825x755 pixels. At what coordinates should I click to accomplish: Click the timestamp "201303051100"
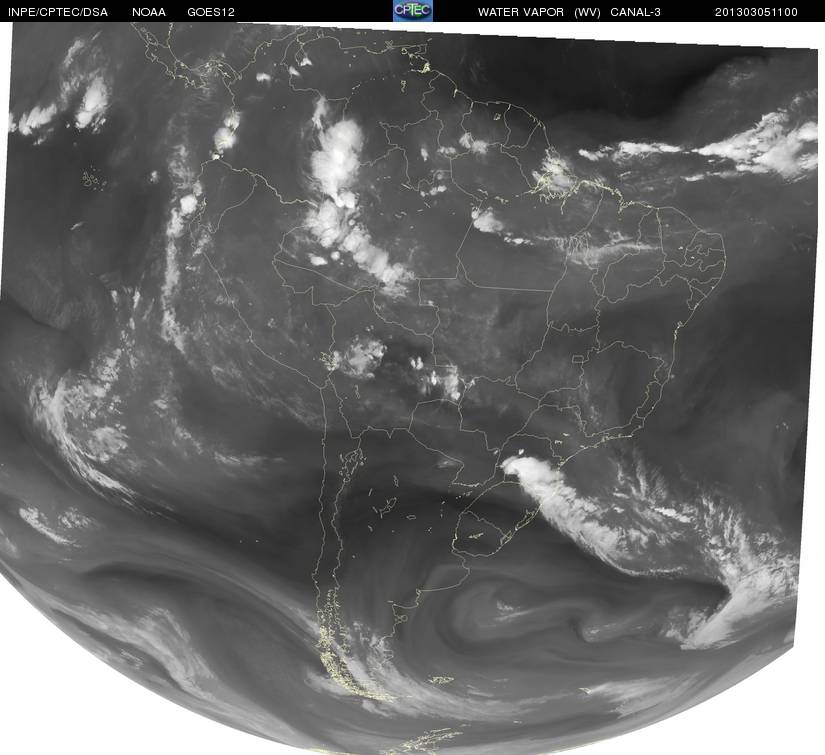756,12
